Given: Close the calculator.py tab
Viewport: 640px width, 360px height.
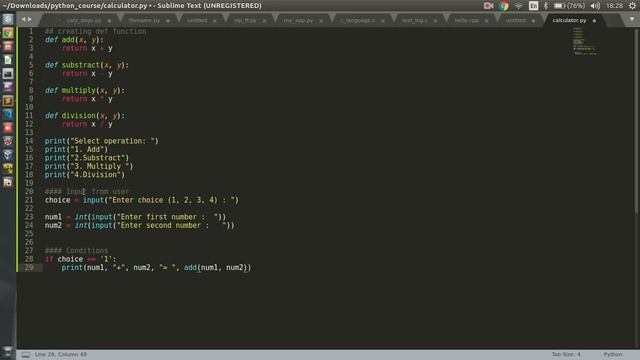Looking at the screenshot, I should [594, 20].
